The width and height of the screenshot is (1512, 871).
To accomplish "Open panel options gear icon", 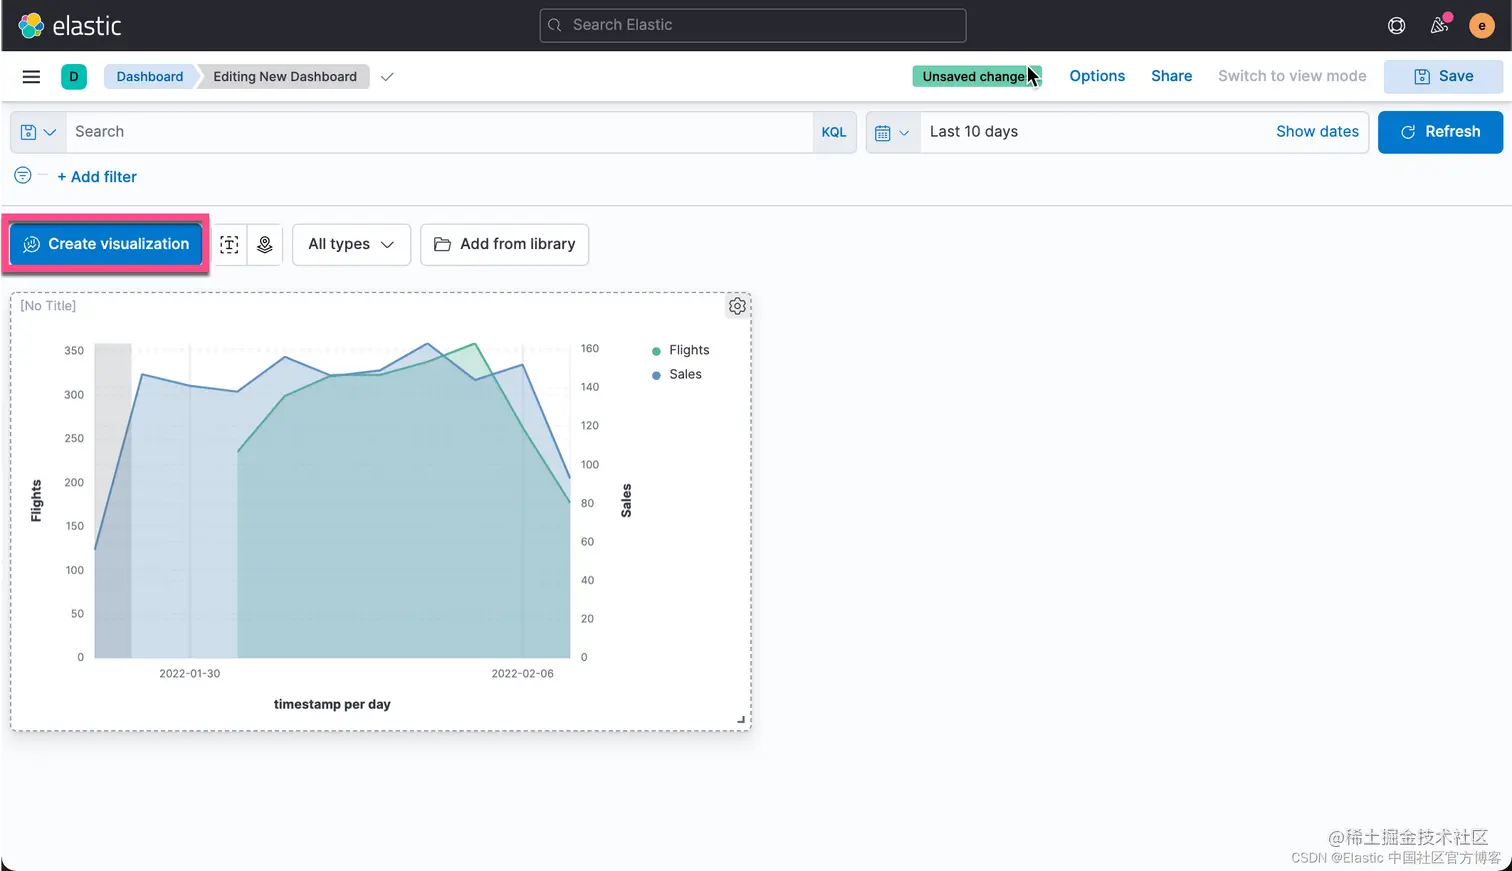I will click(737, 306).
